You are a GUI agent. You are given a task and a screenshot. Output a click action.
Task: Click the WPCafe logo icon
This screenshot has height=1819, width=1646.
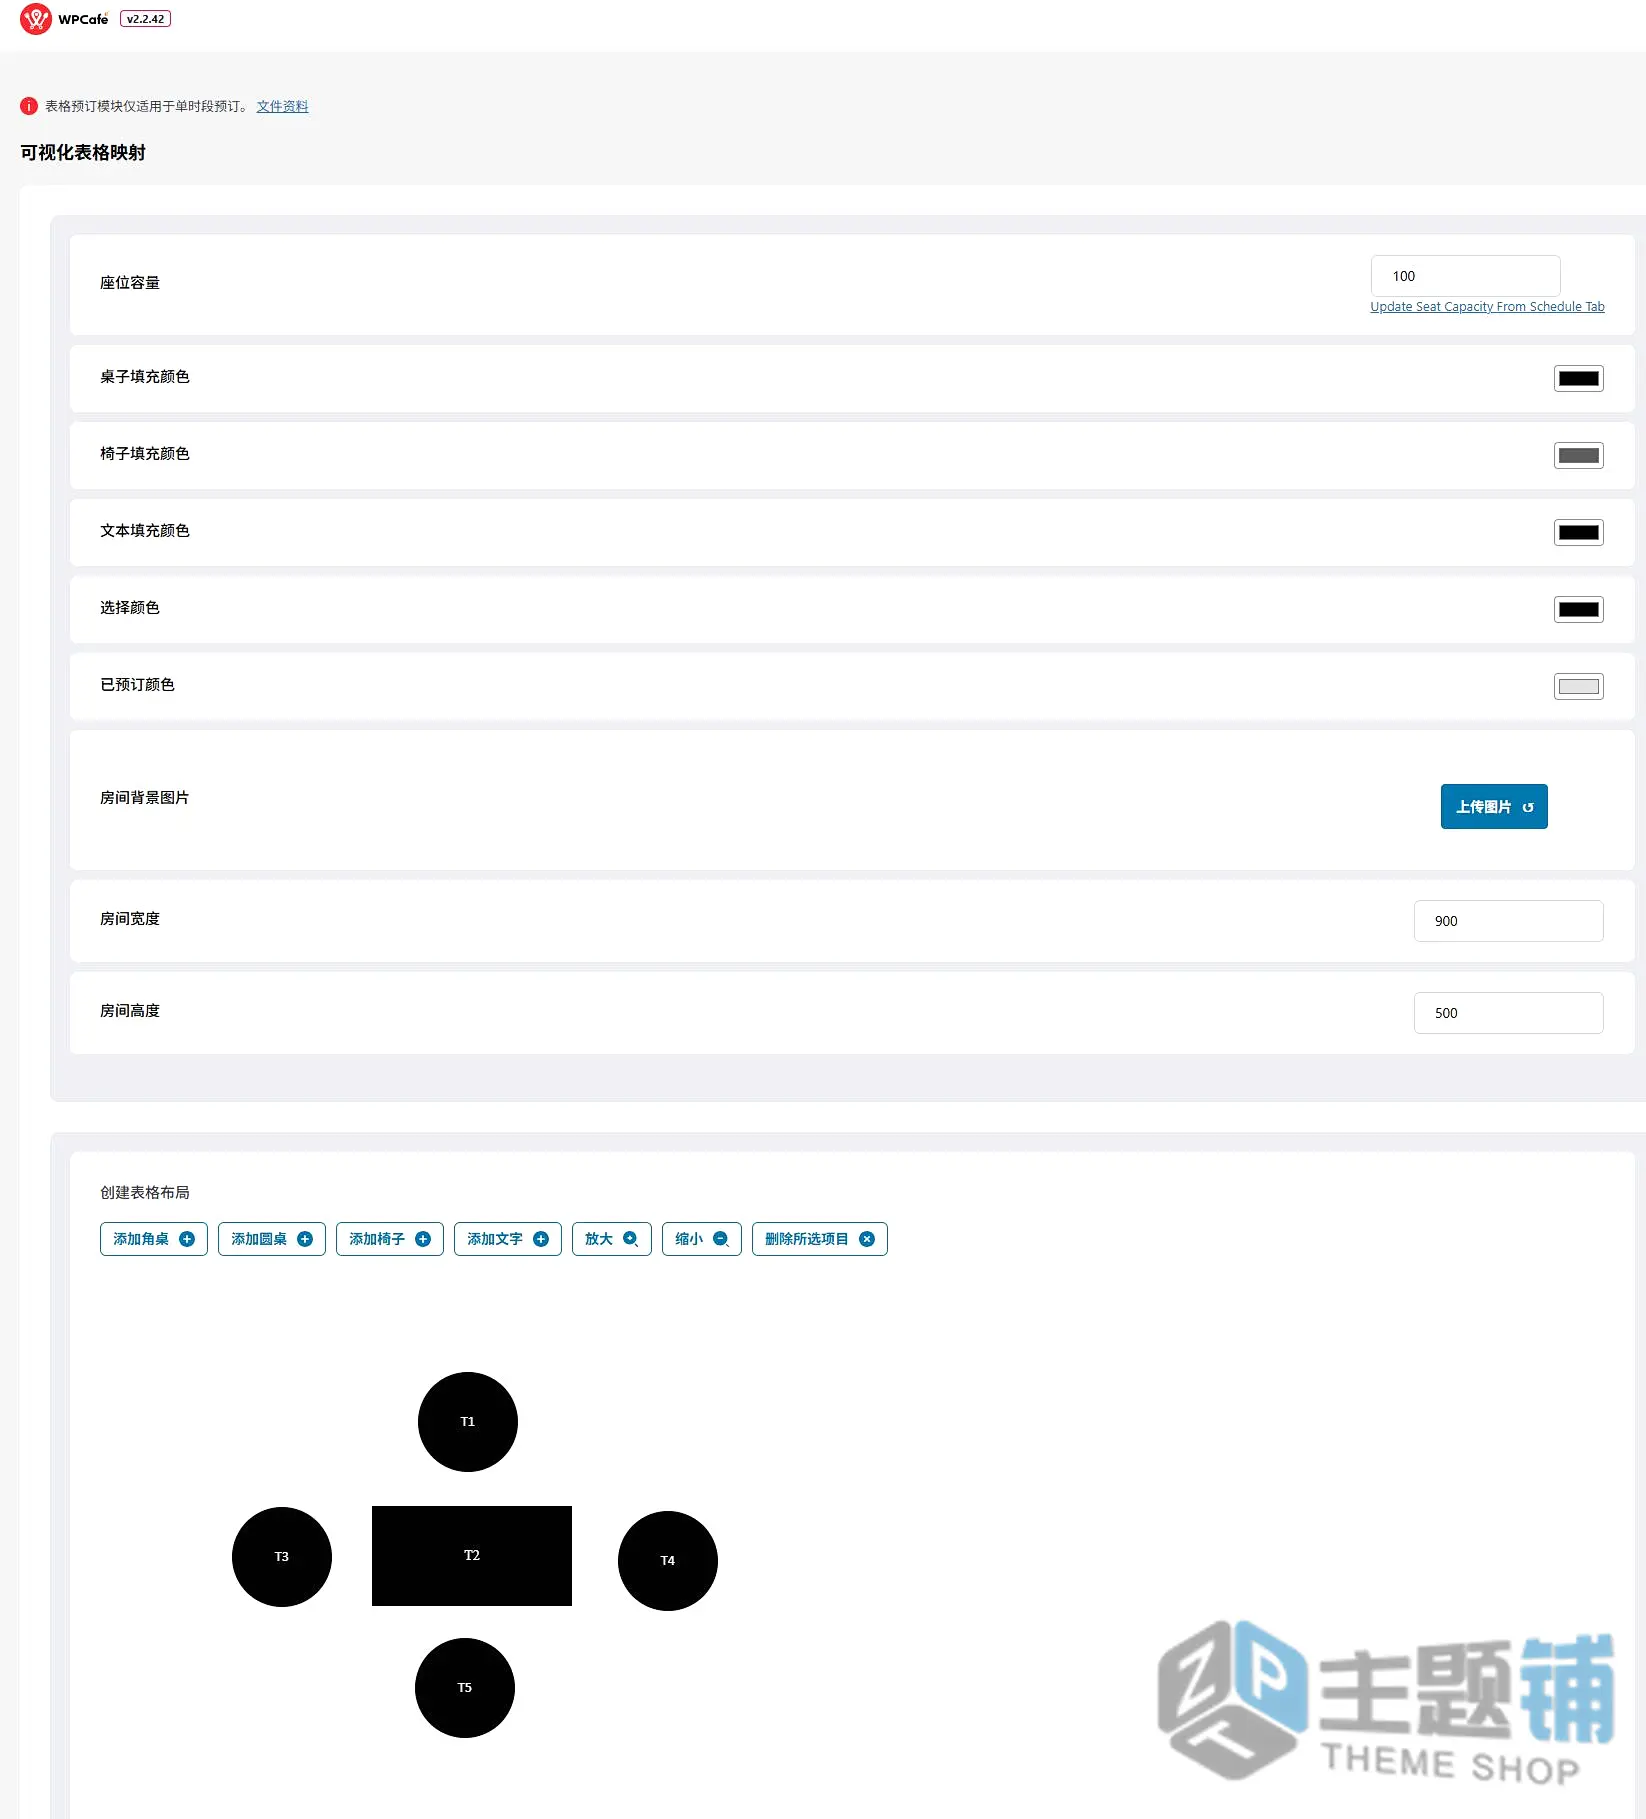36,19
